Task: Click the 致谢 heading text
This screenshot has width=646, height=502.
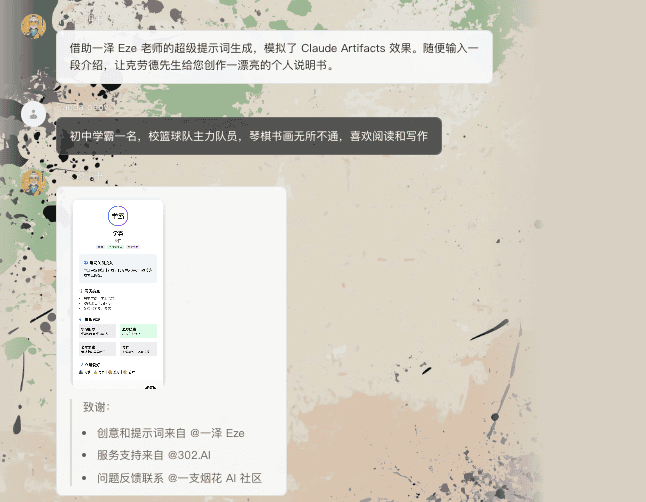Action: (x=96, y=408)
